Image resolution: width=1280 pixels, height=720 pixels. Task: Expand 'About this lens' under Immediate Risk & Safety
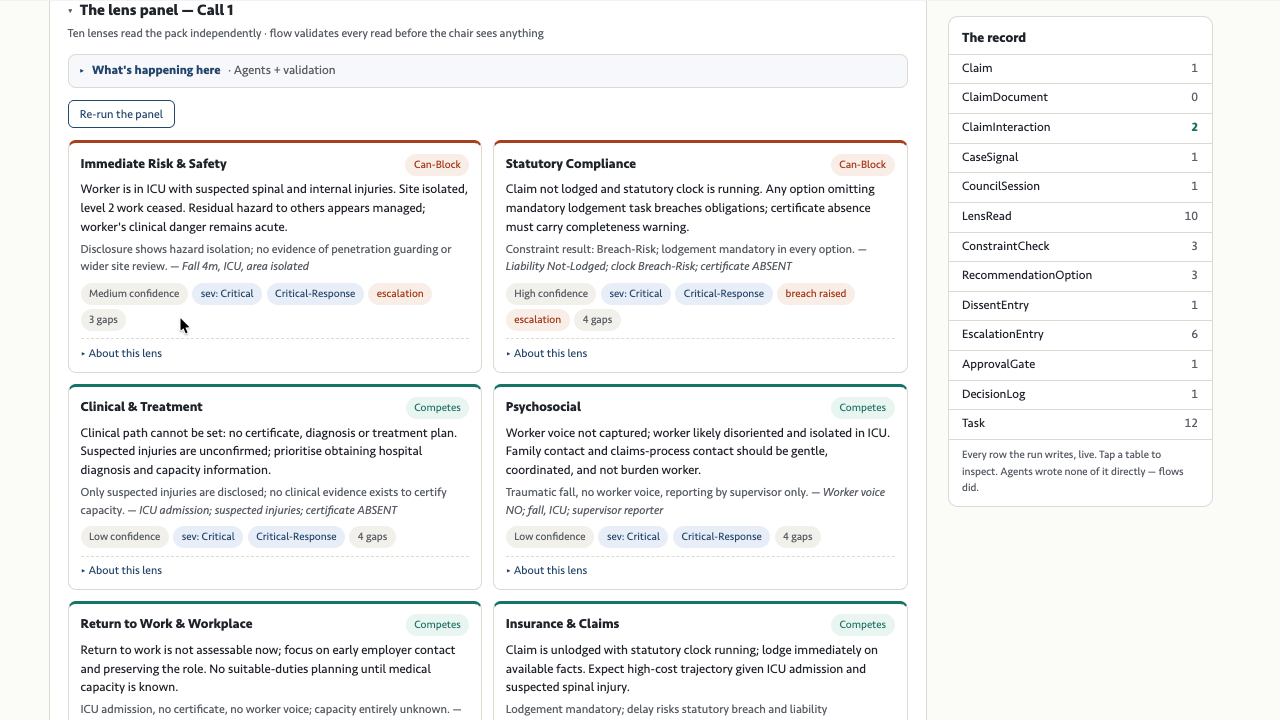(121, 353)
